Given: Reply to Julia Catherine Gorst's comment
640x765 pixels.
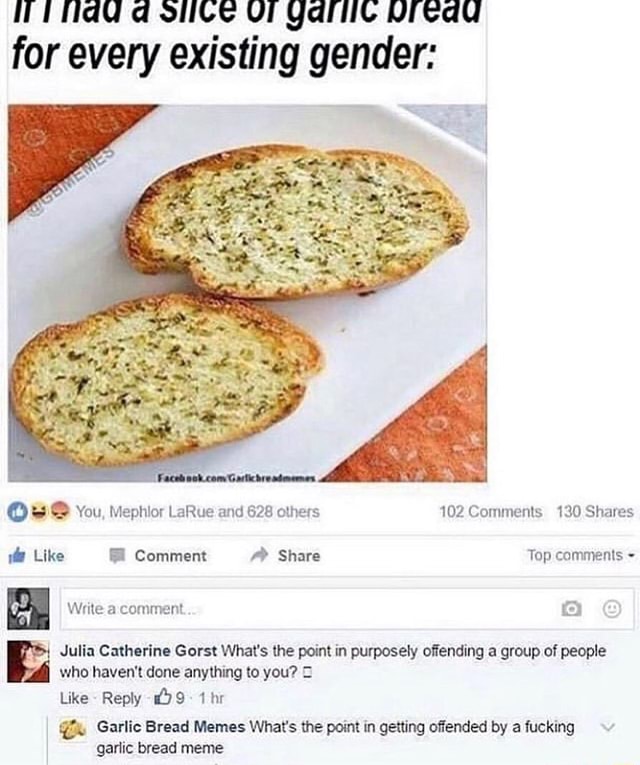Looking at the screenshot, I should pos(121,698).
